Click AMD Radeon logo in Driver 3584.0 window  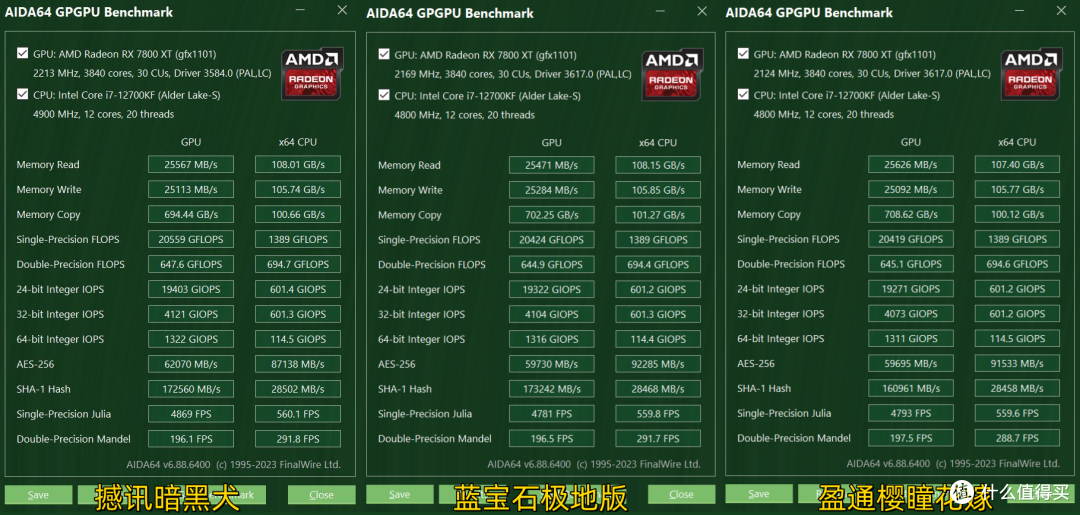[x=312, y=74]
